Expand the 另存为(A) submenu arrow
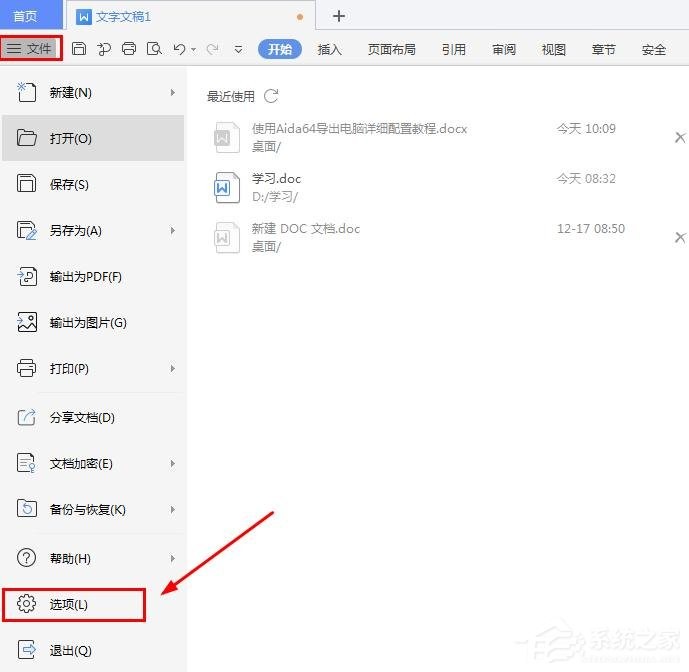Image resolution: width=689 pixels, height=672 pixels. click(x=173, y=230)
